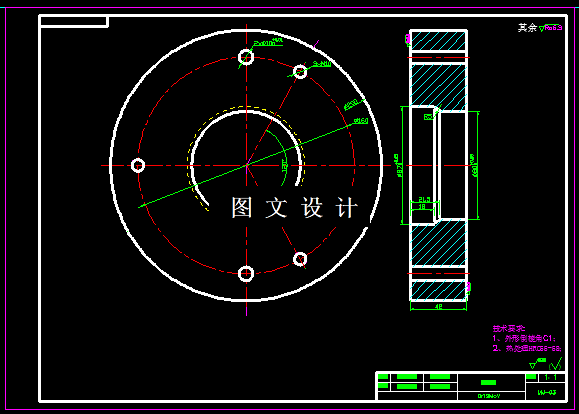This screenshot has width=579, height=414.
Task: Select the upper-right hole's green leader callout
Action: (322, 64)
